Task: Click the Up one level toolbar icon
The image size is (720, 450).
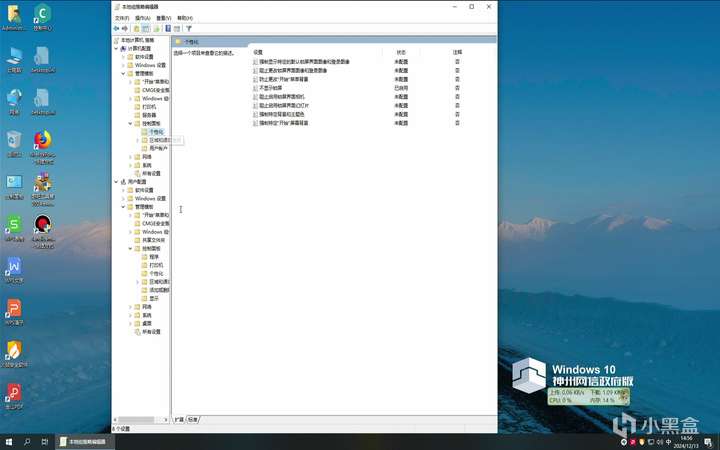Action: (x=136, y=28)
